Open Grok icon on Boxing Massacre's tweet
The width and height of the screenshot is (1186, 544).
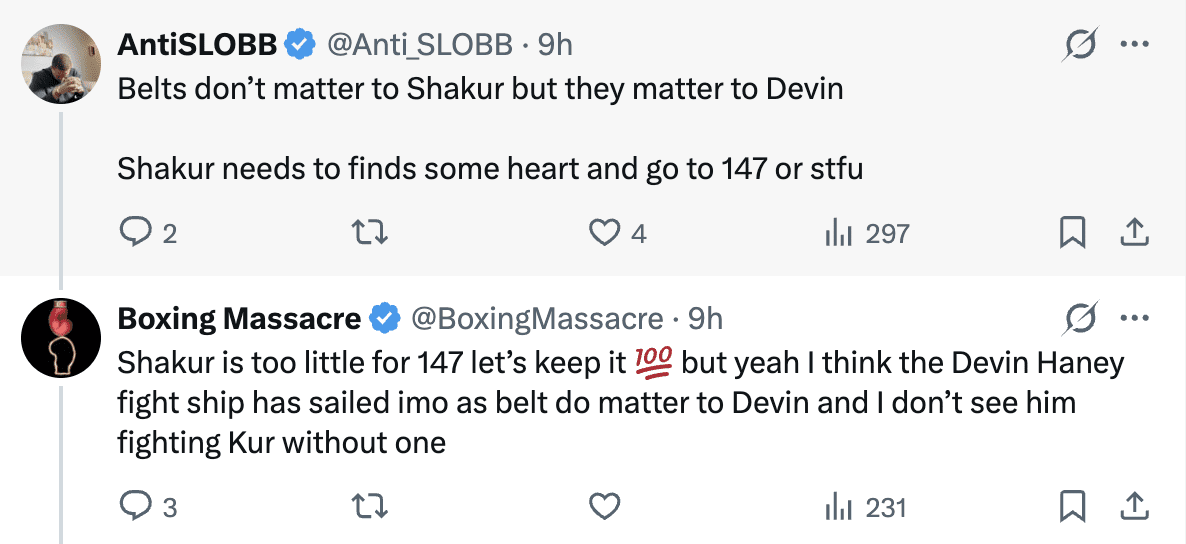coord(1081,319)
